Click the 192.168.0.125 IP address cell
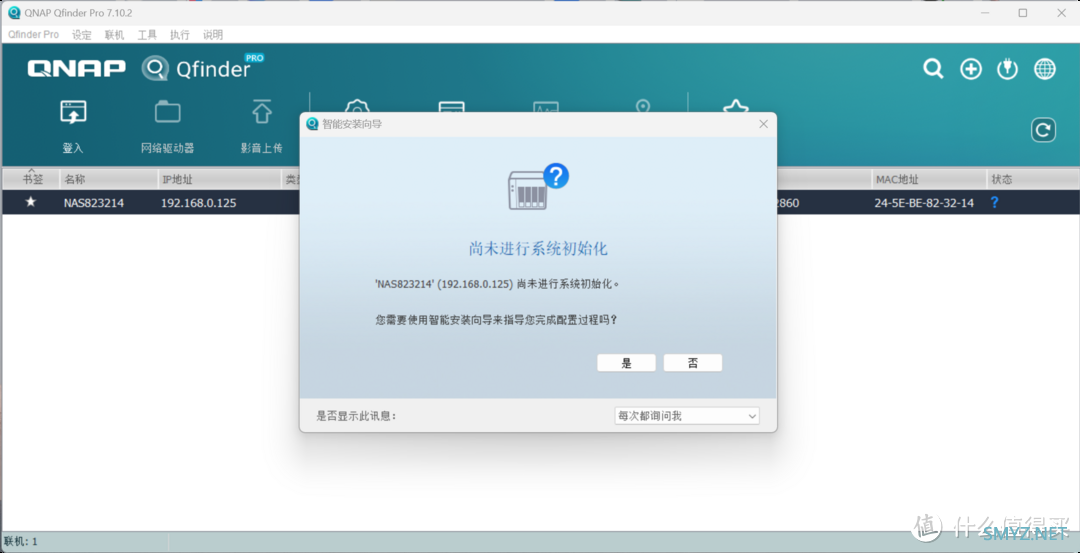1080x553 pixels. pos(198,203)
